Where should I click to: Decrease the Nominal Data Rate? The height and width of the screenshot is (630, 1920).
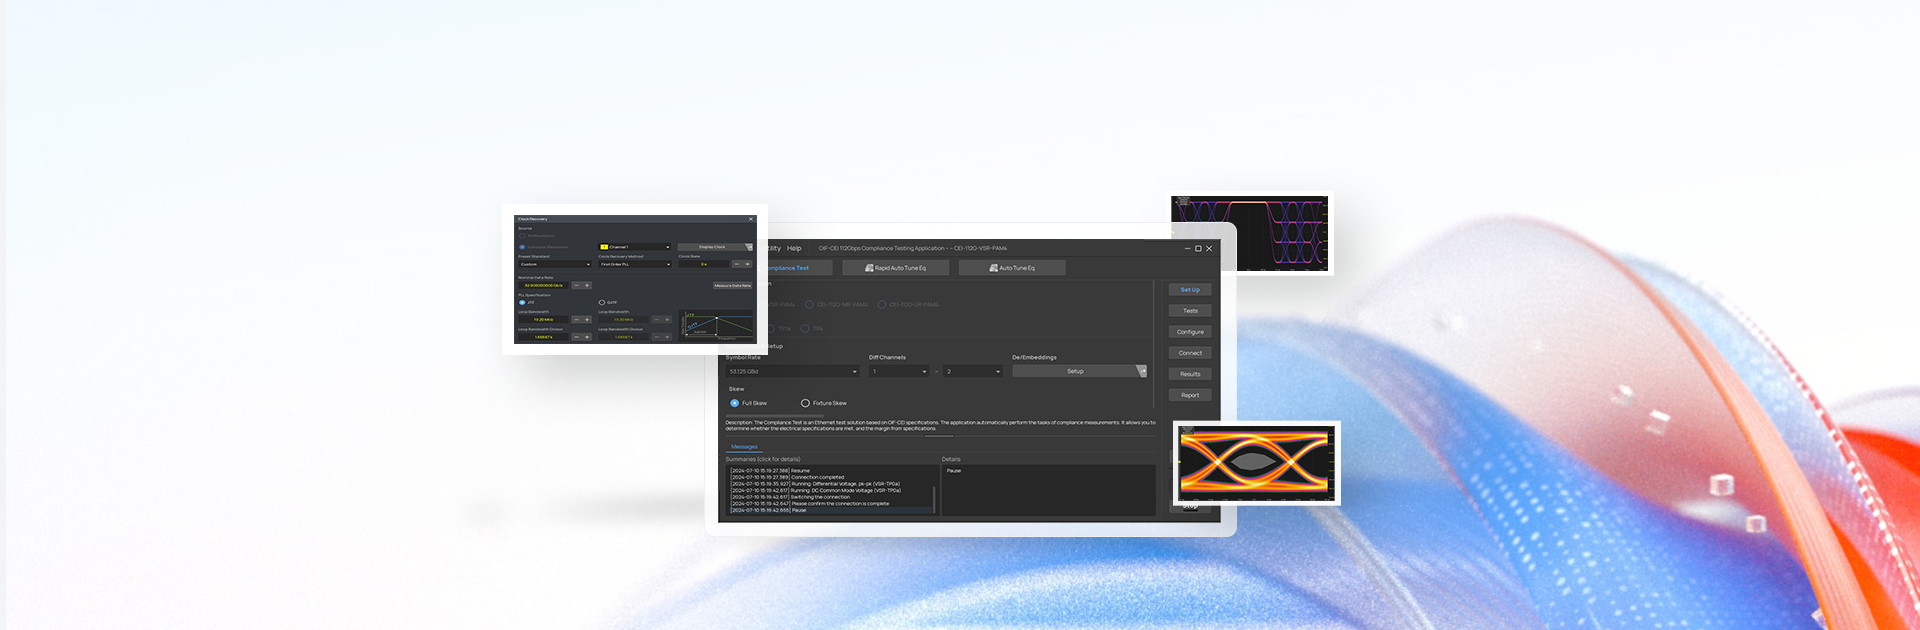[x=576, y=285]
